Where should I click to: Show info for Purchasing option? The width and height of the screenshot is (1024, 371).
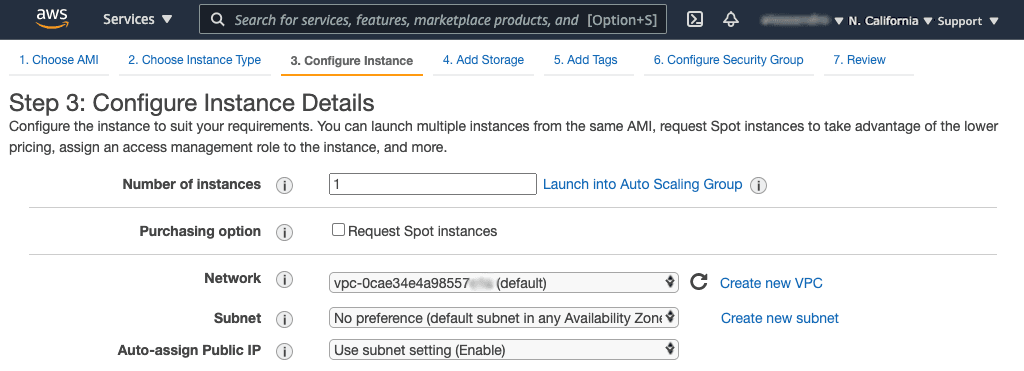284,233
